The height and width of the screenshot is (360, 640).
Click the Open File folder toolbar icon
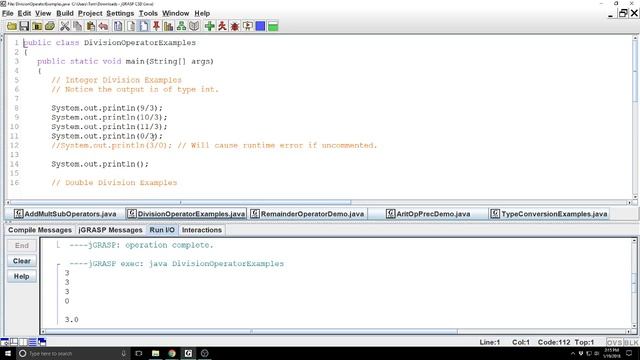coord(11,27)
